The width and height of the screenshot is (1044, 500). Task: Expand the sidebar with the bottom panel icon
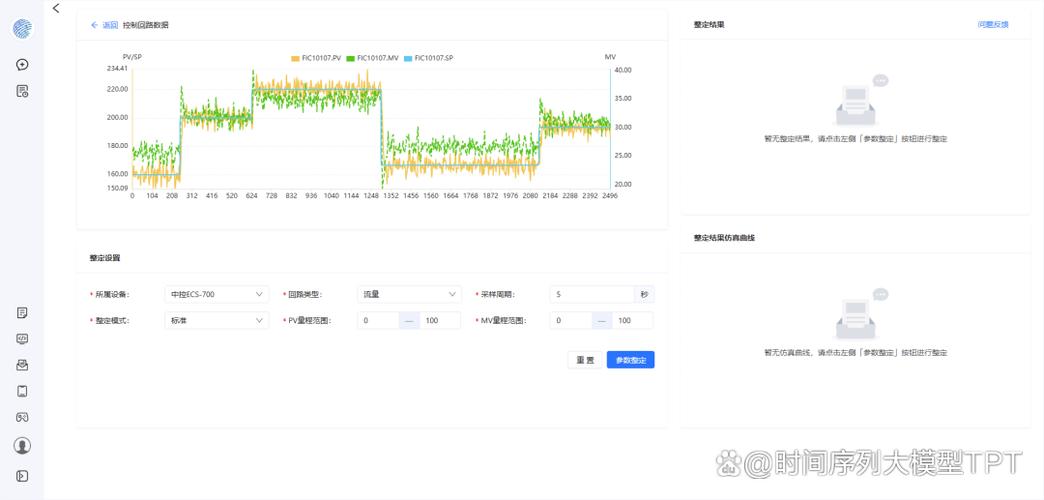point(22,475)
